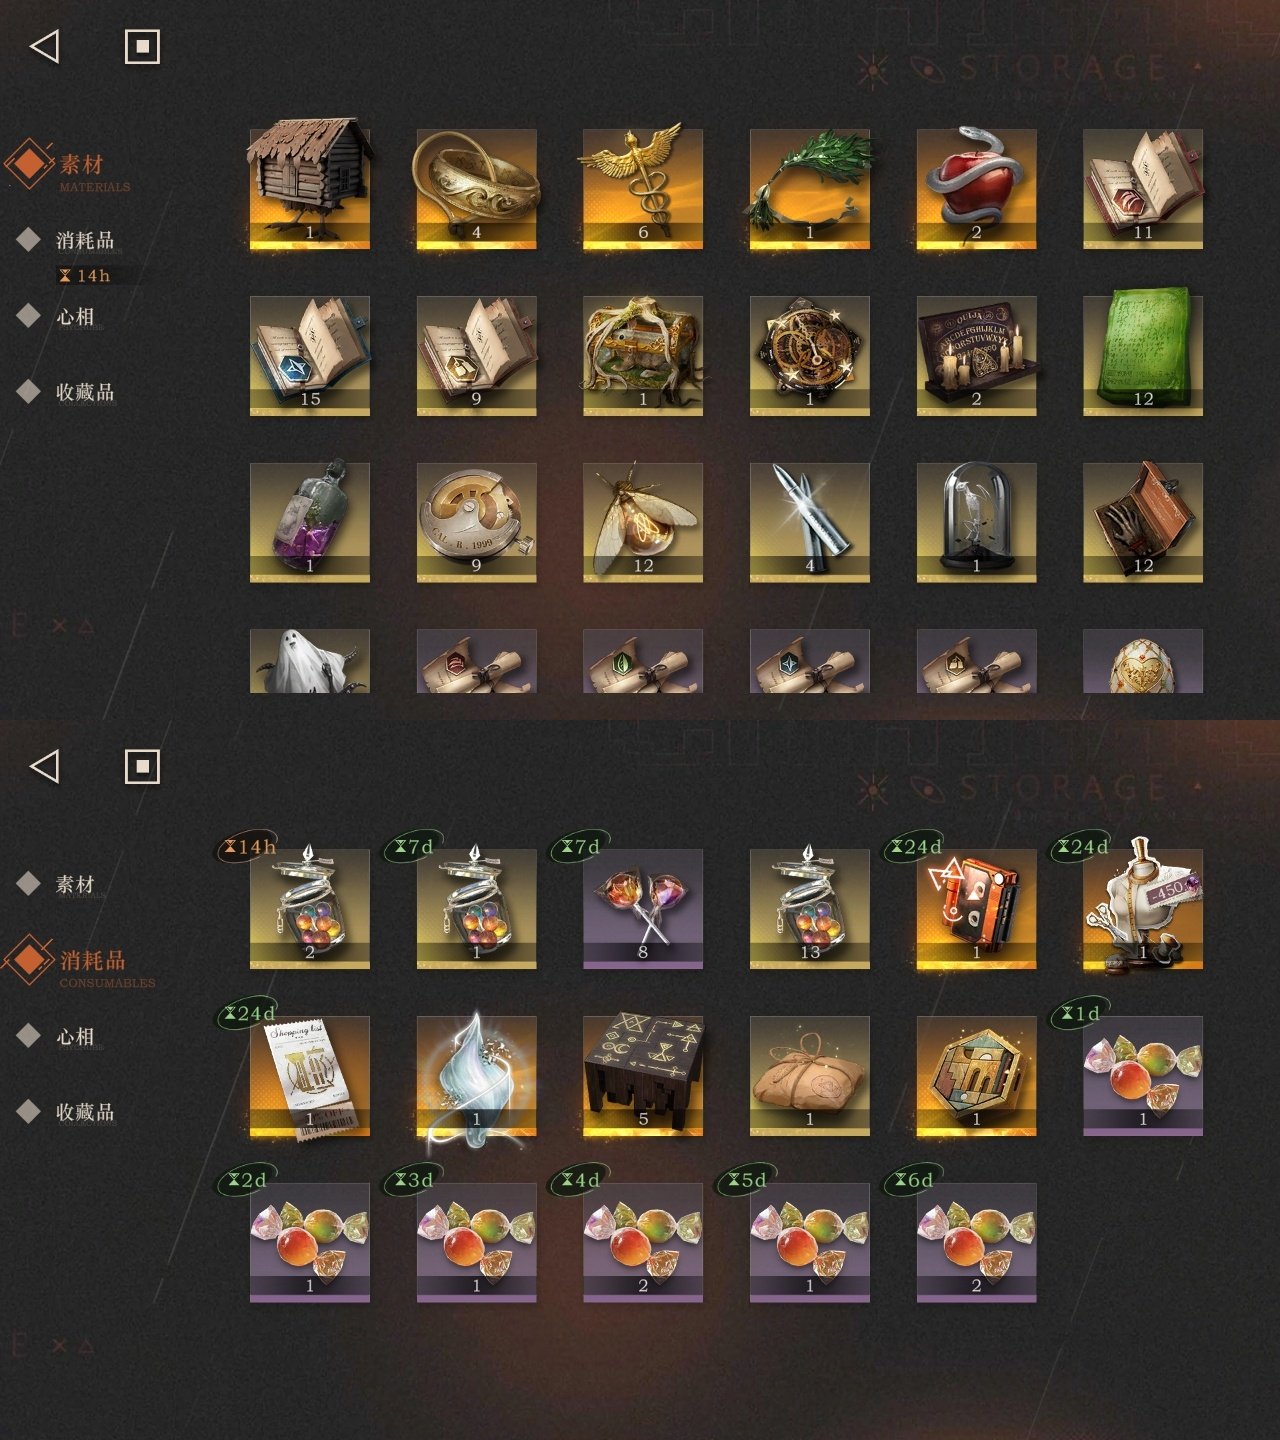
Task: Choose the glowing moth bulb item
Action: tap(643, 522)
